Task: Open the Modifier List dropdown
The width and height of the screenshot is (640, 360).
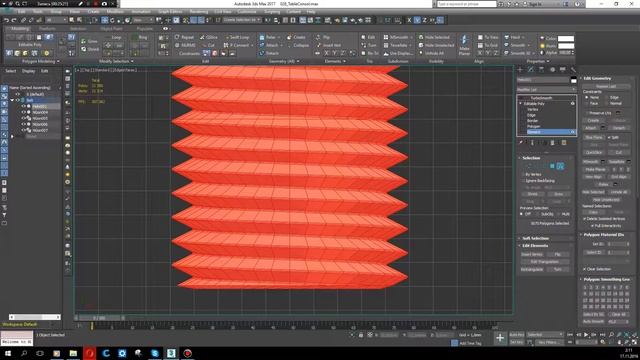Action: [546, 89]
